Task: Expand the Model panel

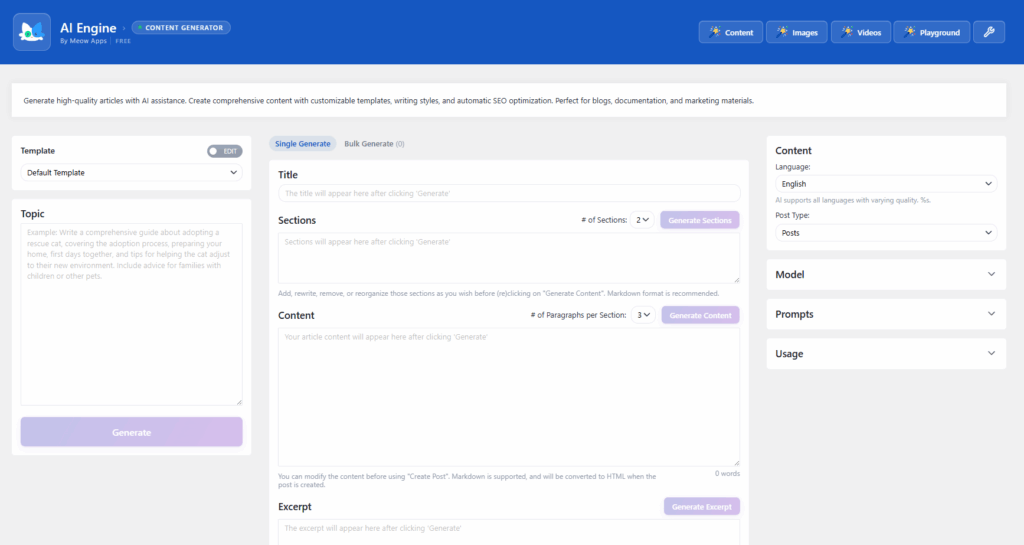Action: [886, 274]
